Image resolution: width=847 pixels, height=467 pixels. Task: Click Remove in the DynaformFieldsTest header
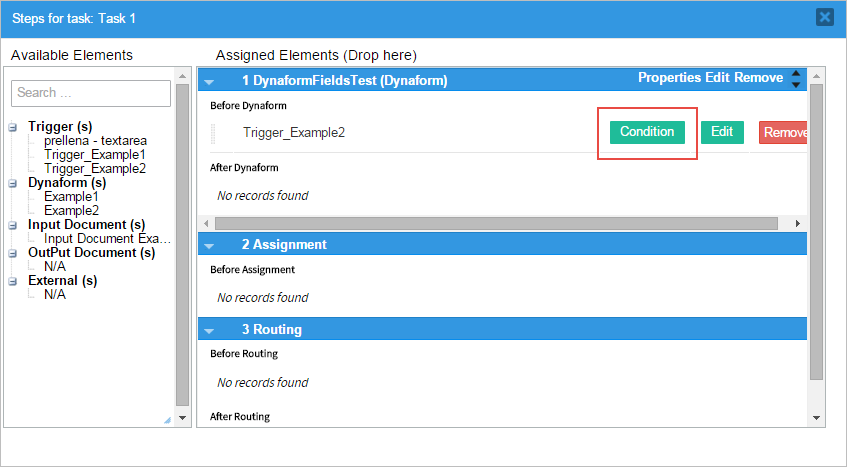(759, 78)
